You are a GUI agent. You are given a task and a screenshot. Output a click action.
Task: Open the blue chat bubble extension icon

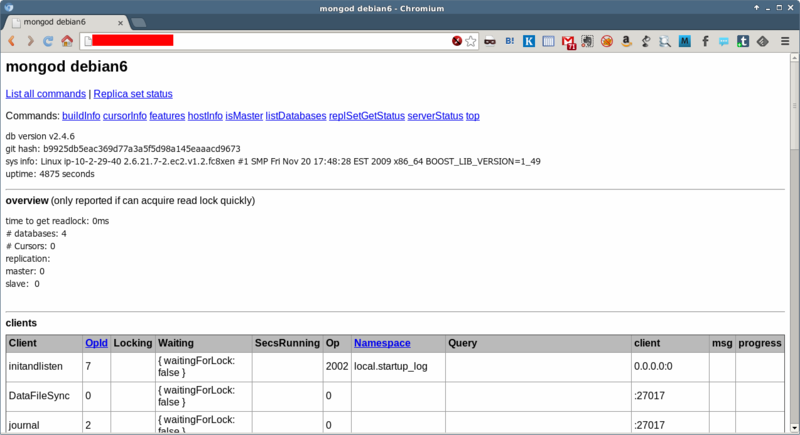[723, 42]
